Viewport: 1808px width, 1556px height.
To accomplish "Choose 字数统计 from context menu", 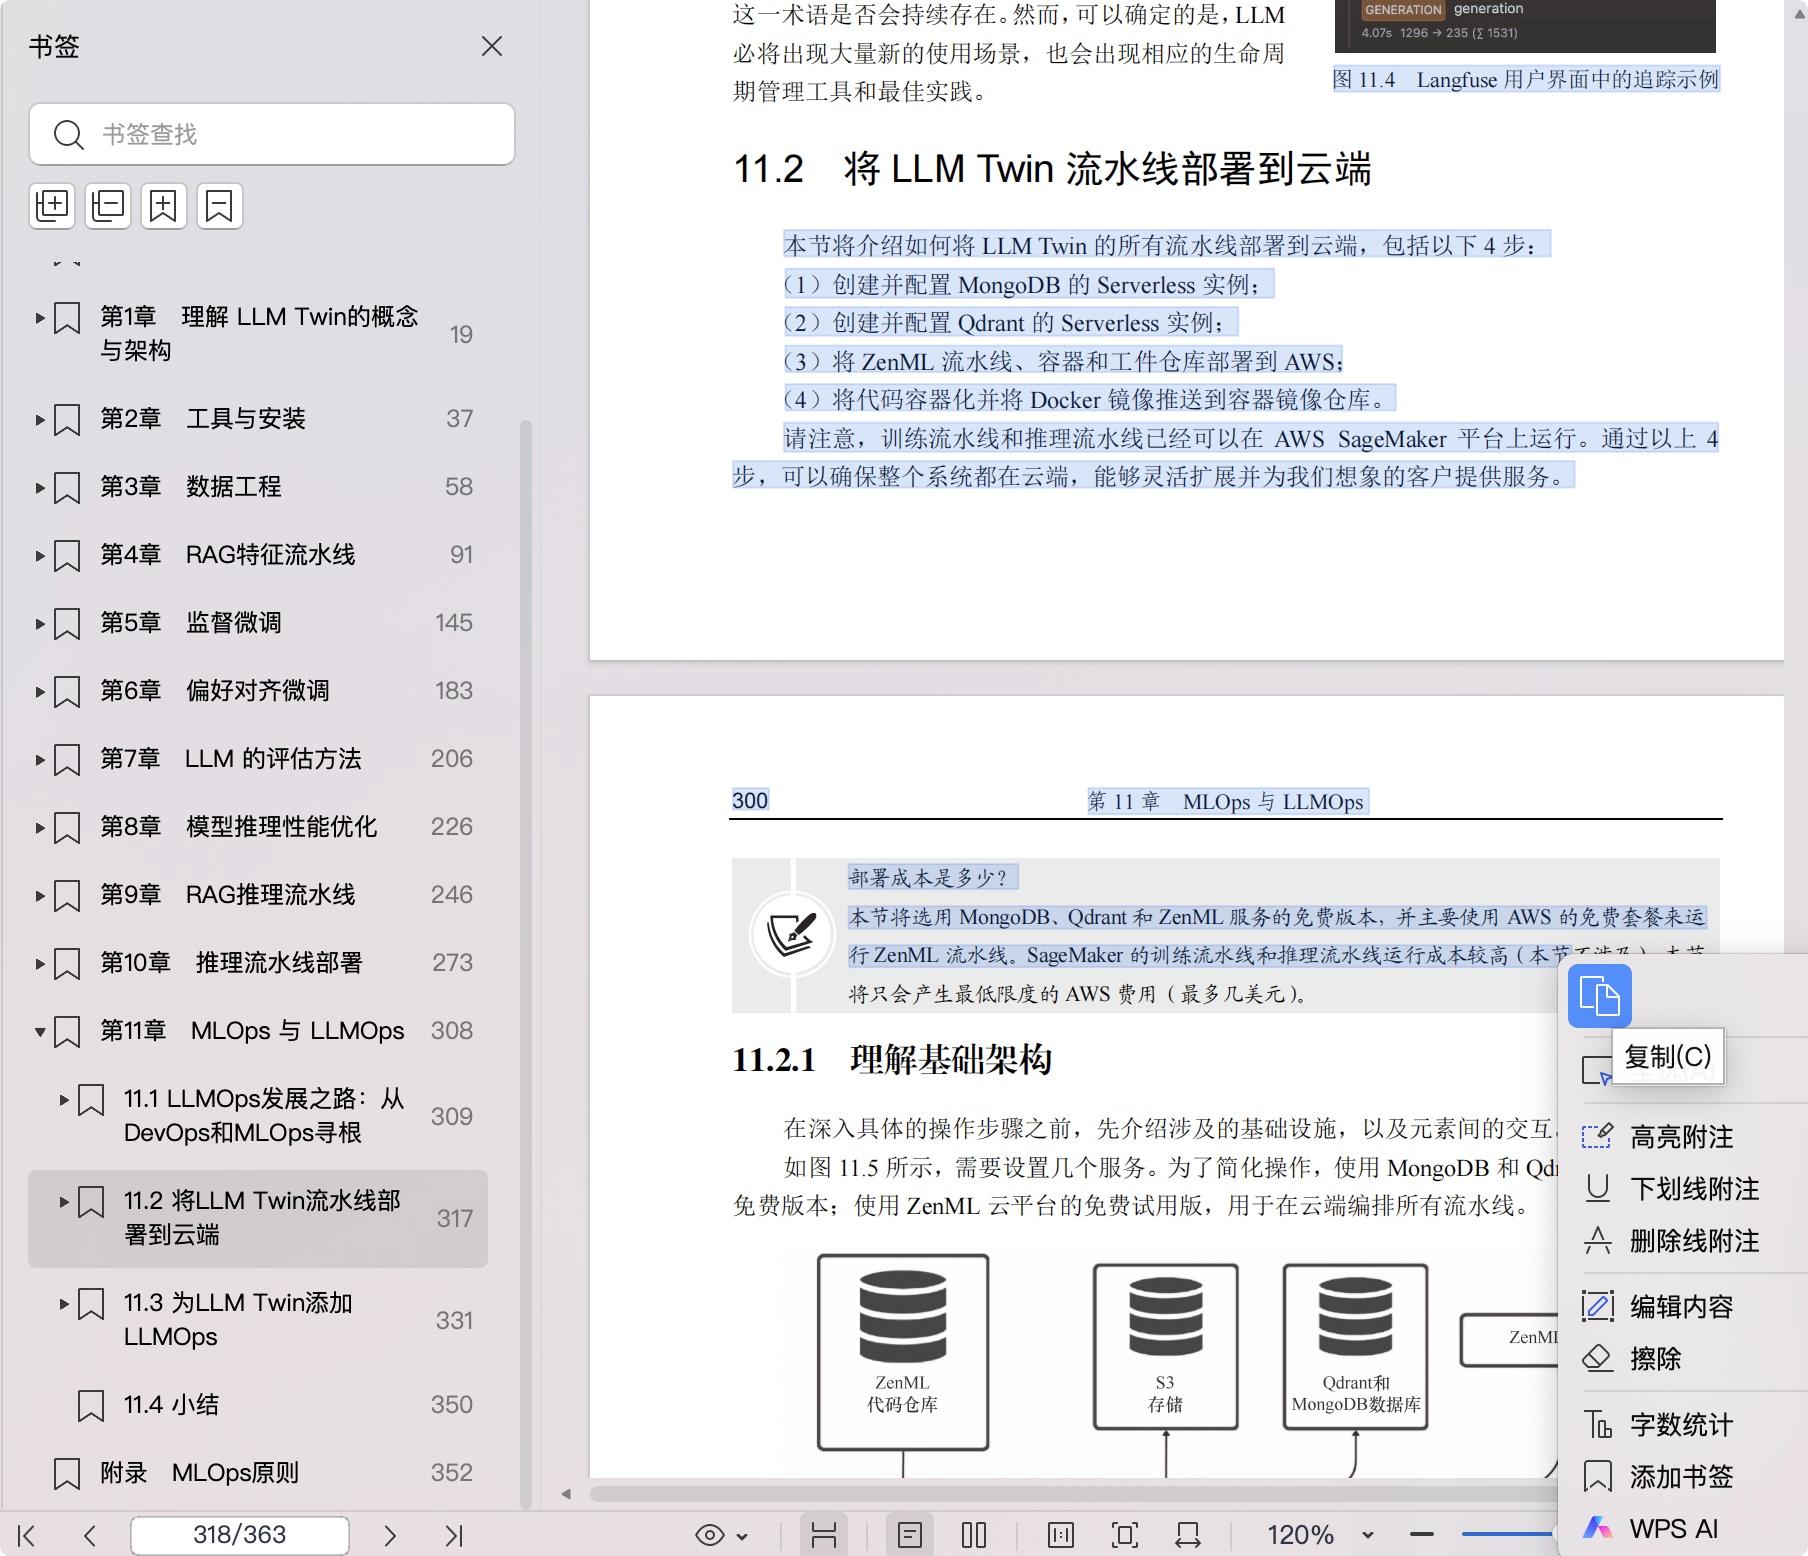I will tap(1682, 1425).
